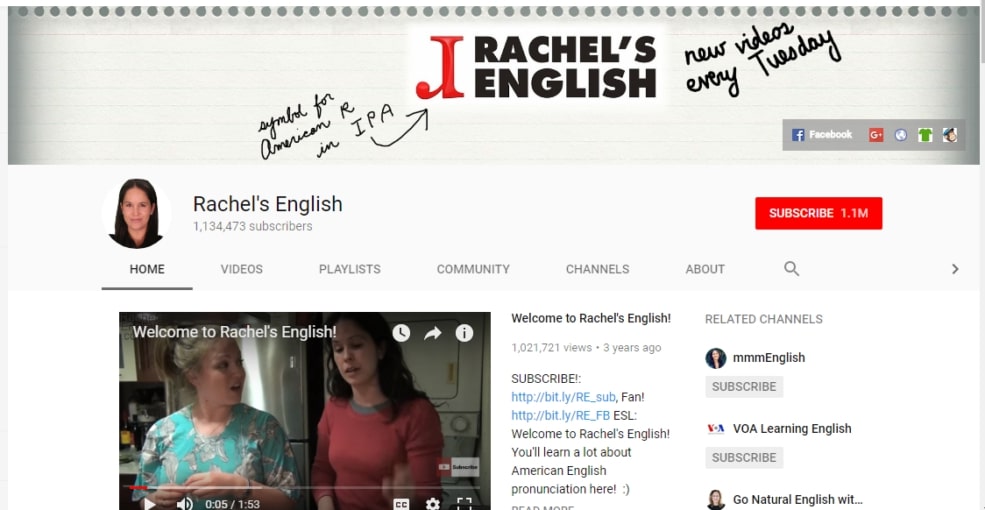Open the Go Natural English channel
The image size is (985, 510).
(x=797, y=500)
